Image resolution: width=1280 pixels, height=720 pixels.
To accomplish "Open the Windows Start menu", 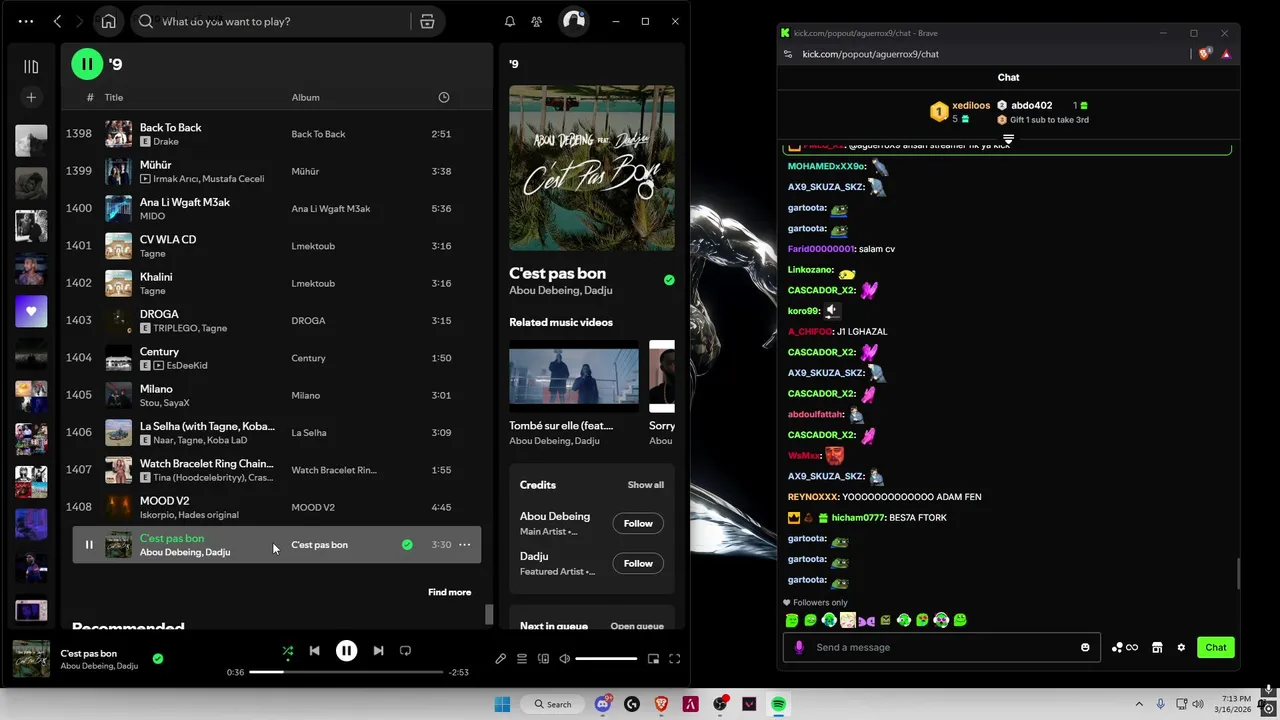I will [502, 704].
